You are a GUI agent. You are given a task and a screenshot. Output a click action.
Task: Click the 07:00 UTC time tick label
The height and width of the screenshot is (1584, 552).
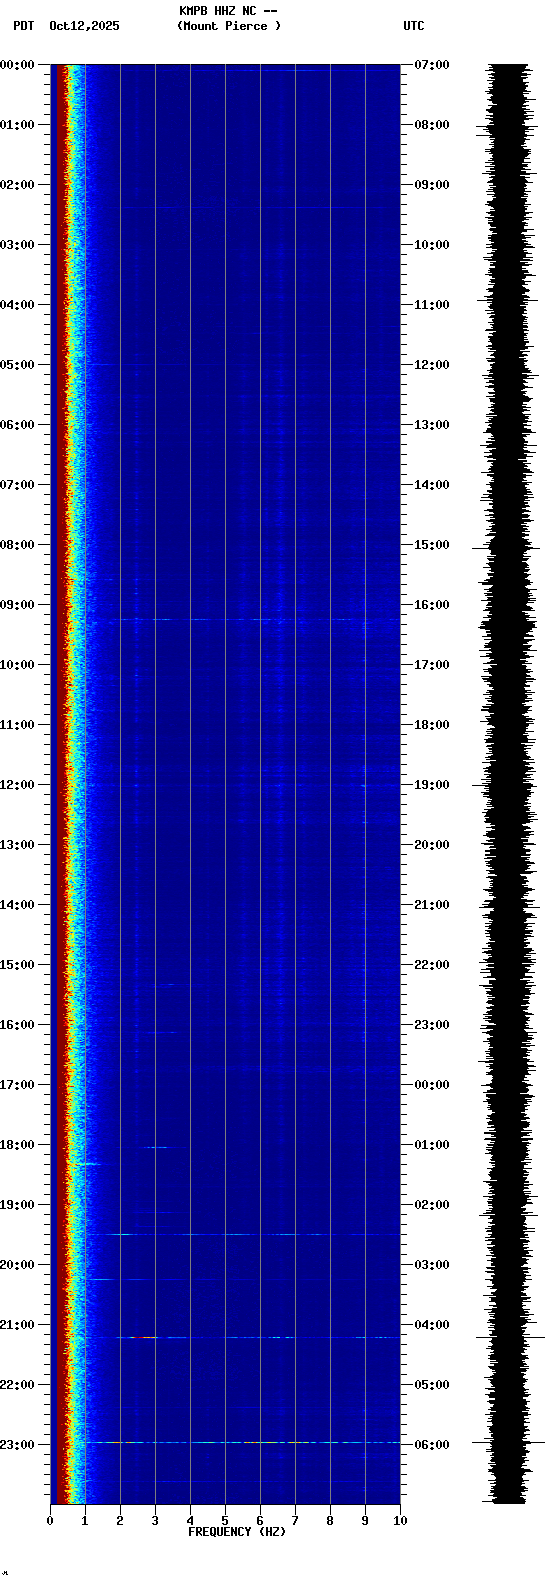pos(432,65)
